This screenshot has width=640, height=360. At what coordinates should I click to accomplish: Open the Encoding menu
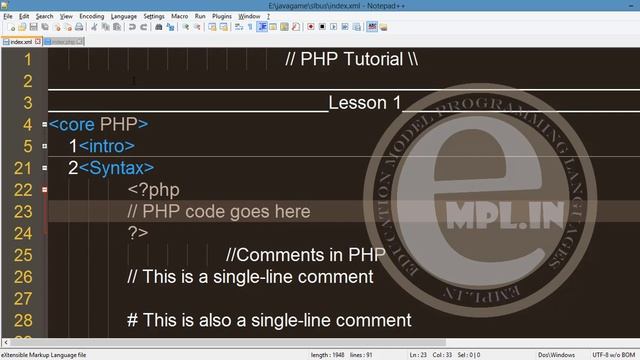pos(92,16)
